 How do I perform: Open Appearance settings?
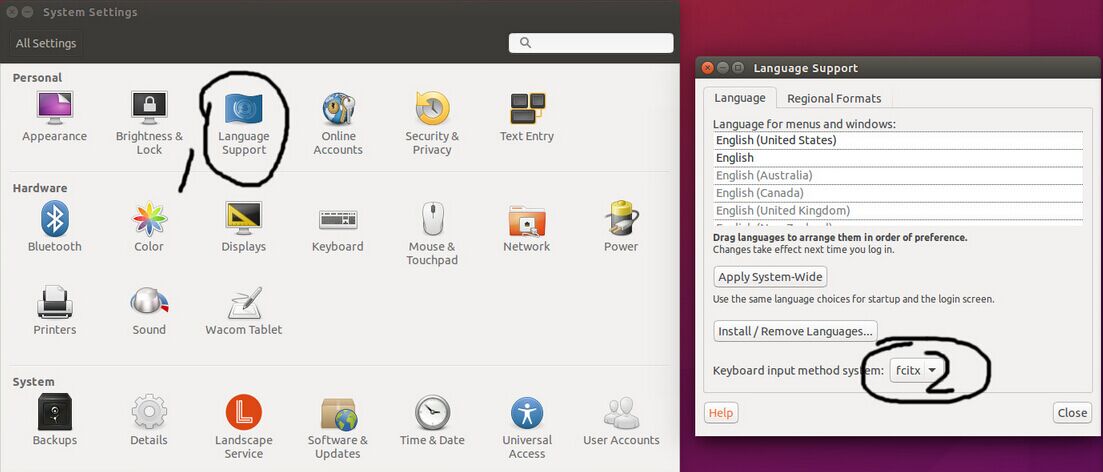coord(54,117)
